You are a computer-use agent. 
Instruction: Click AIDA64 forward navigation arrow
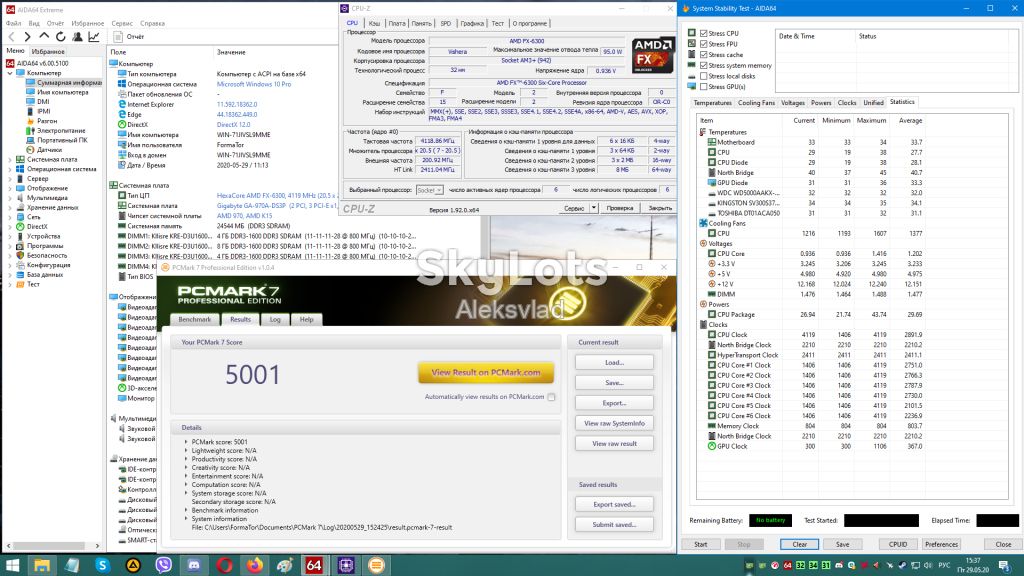click(27, 37)
